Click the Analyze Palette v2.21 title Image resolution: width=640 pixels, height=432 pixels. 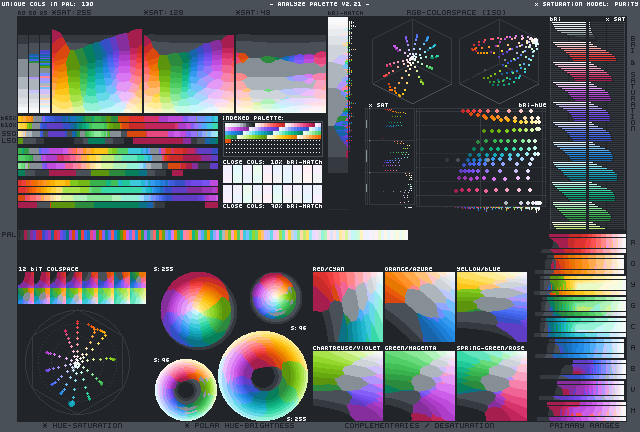(319, 5)
